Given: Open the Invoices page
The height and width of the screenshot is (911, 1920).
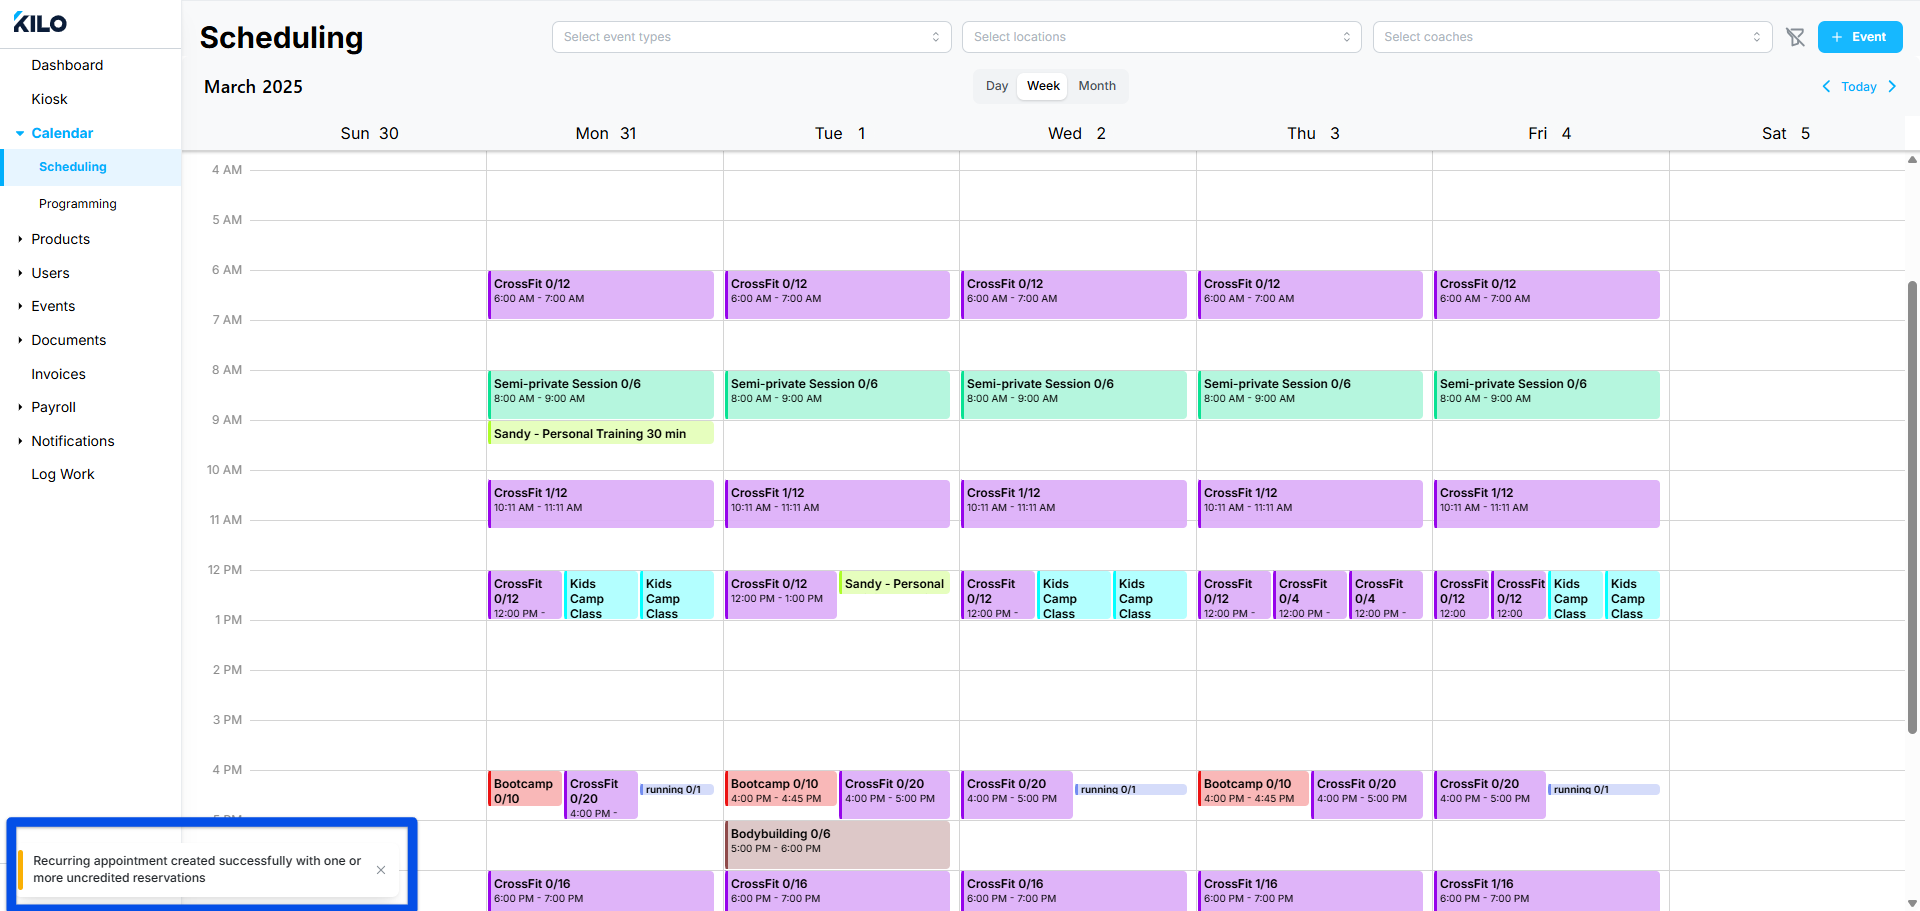Looking at the screenshot, I should pos(58,374).
